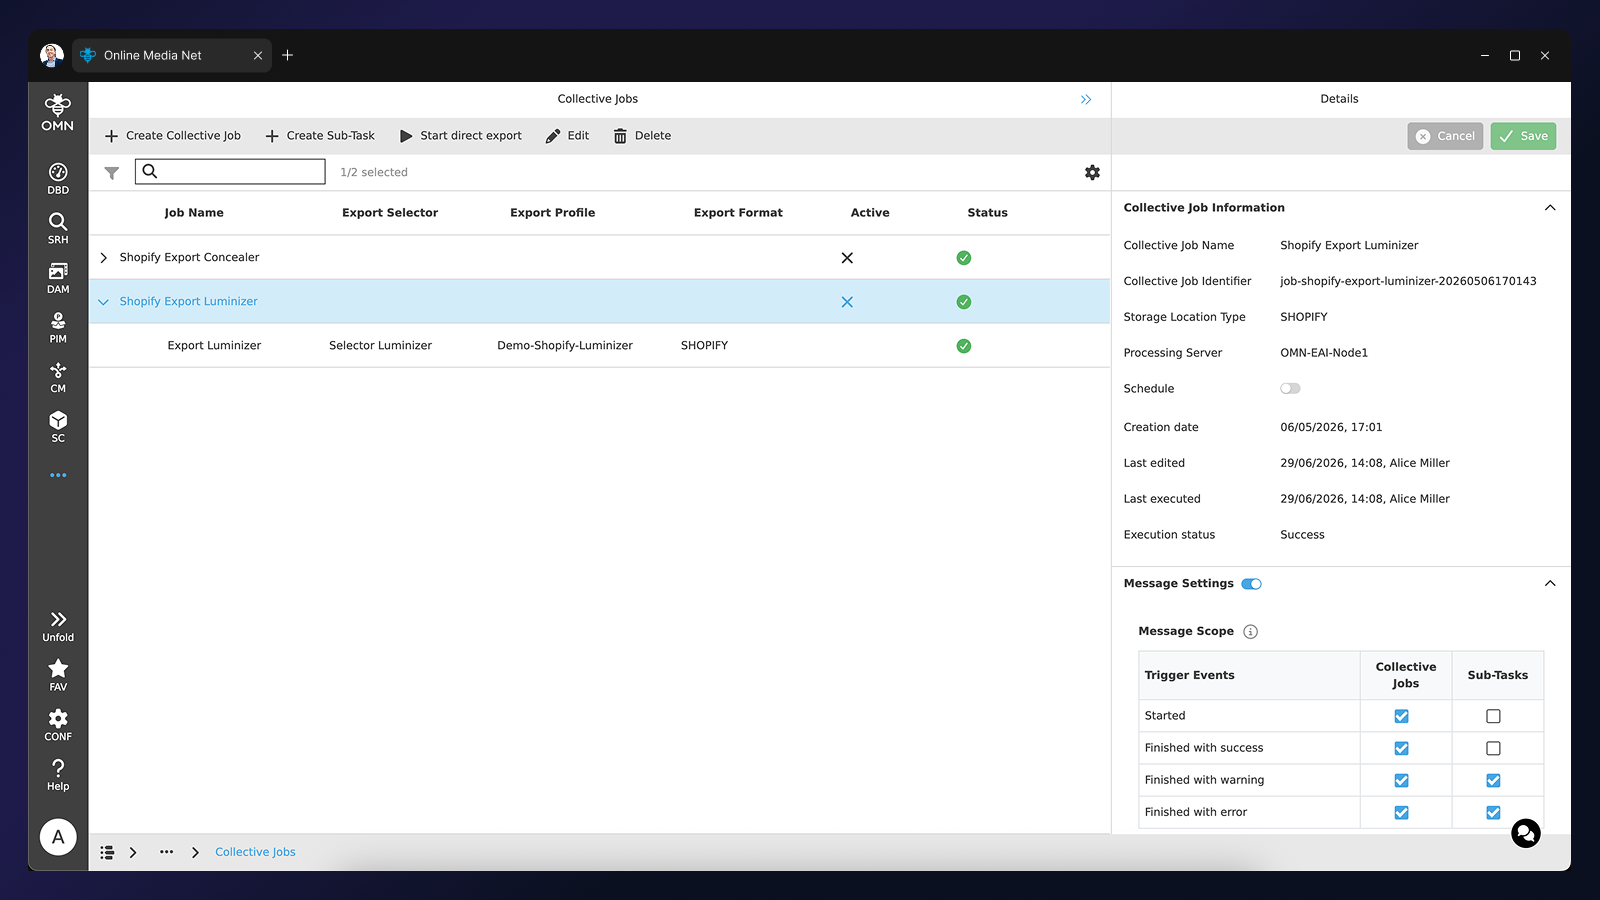Image resolution: width=1600 pixels, height=900 pixels.
Task: Open the OMN home logo
Action: 58,112
